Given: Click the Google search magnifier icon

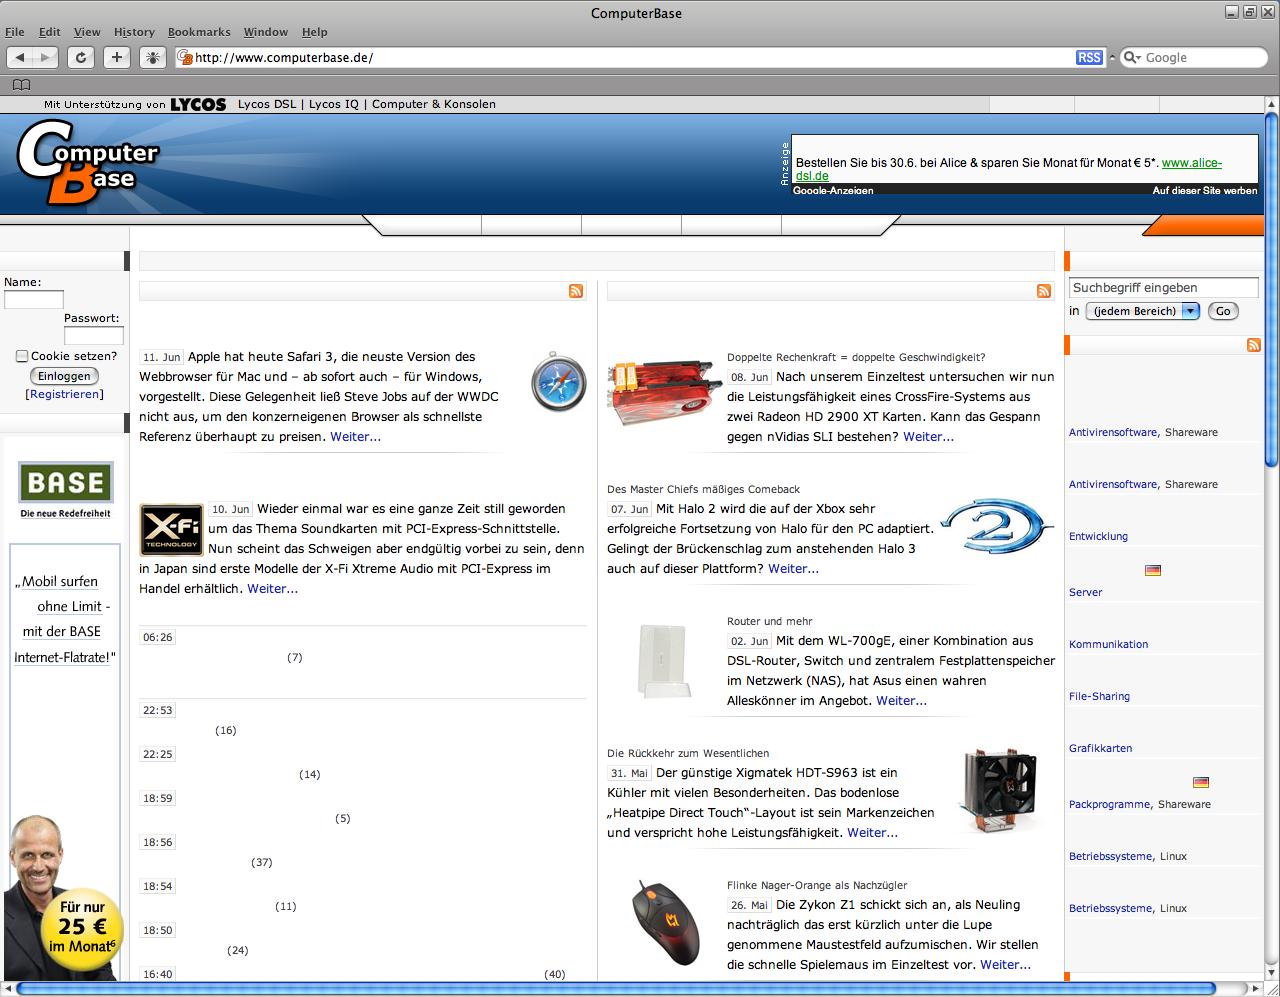Looking at the screenshot, I should (1133, 58).
